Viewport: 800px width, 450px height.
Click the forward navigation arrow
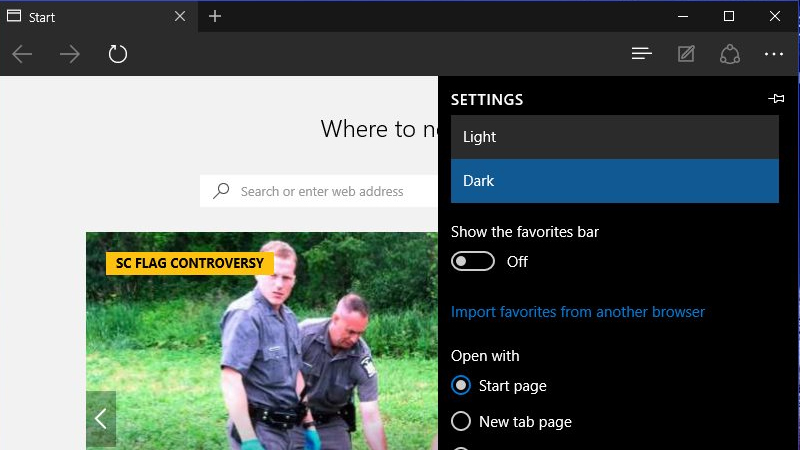pos(70,54)
